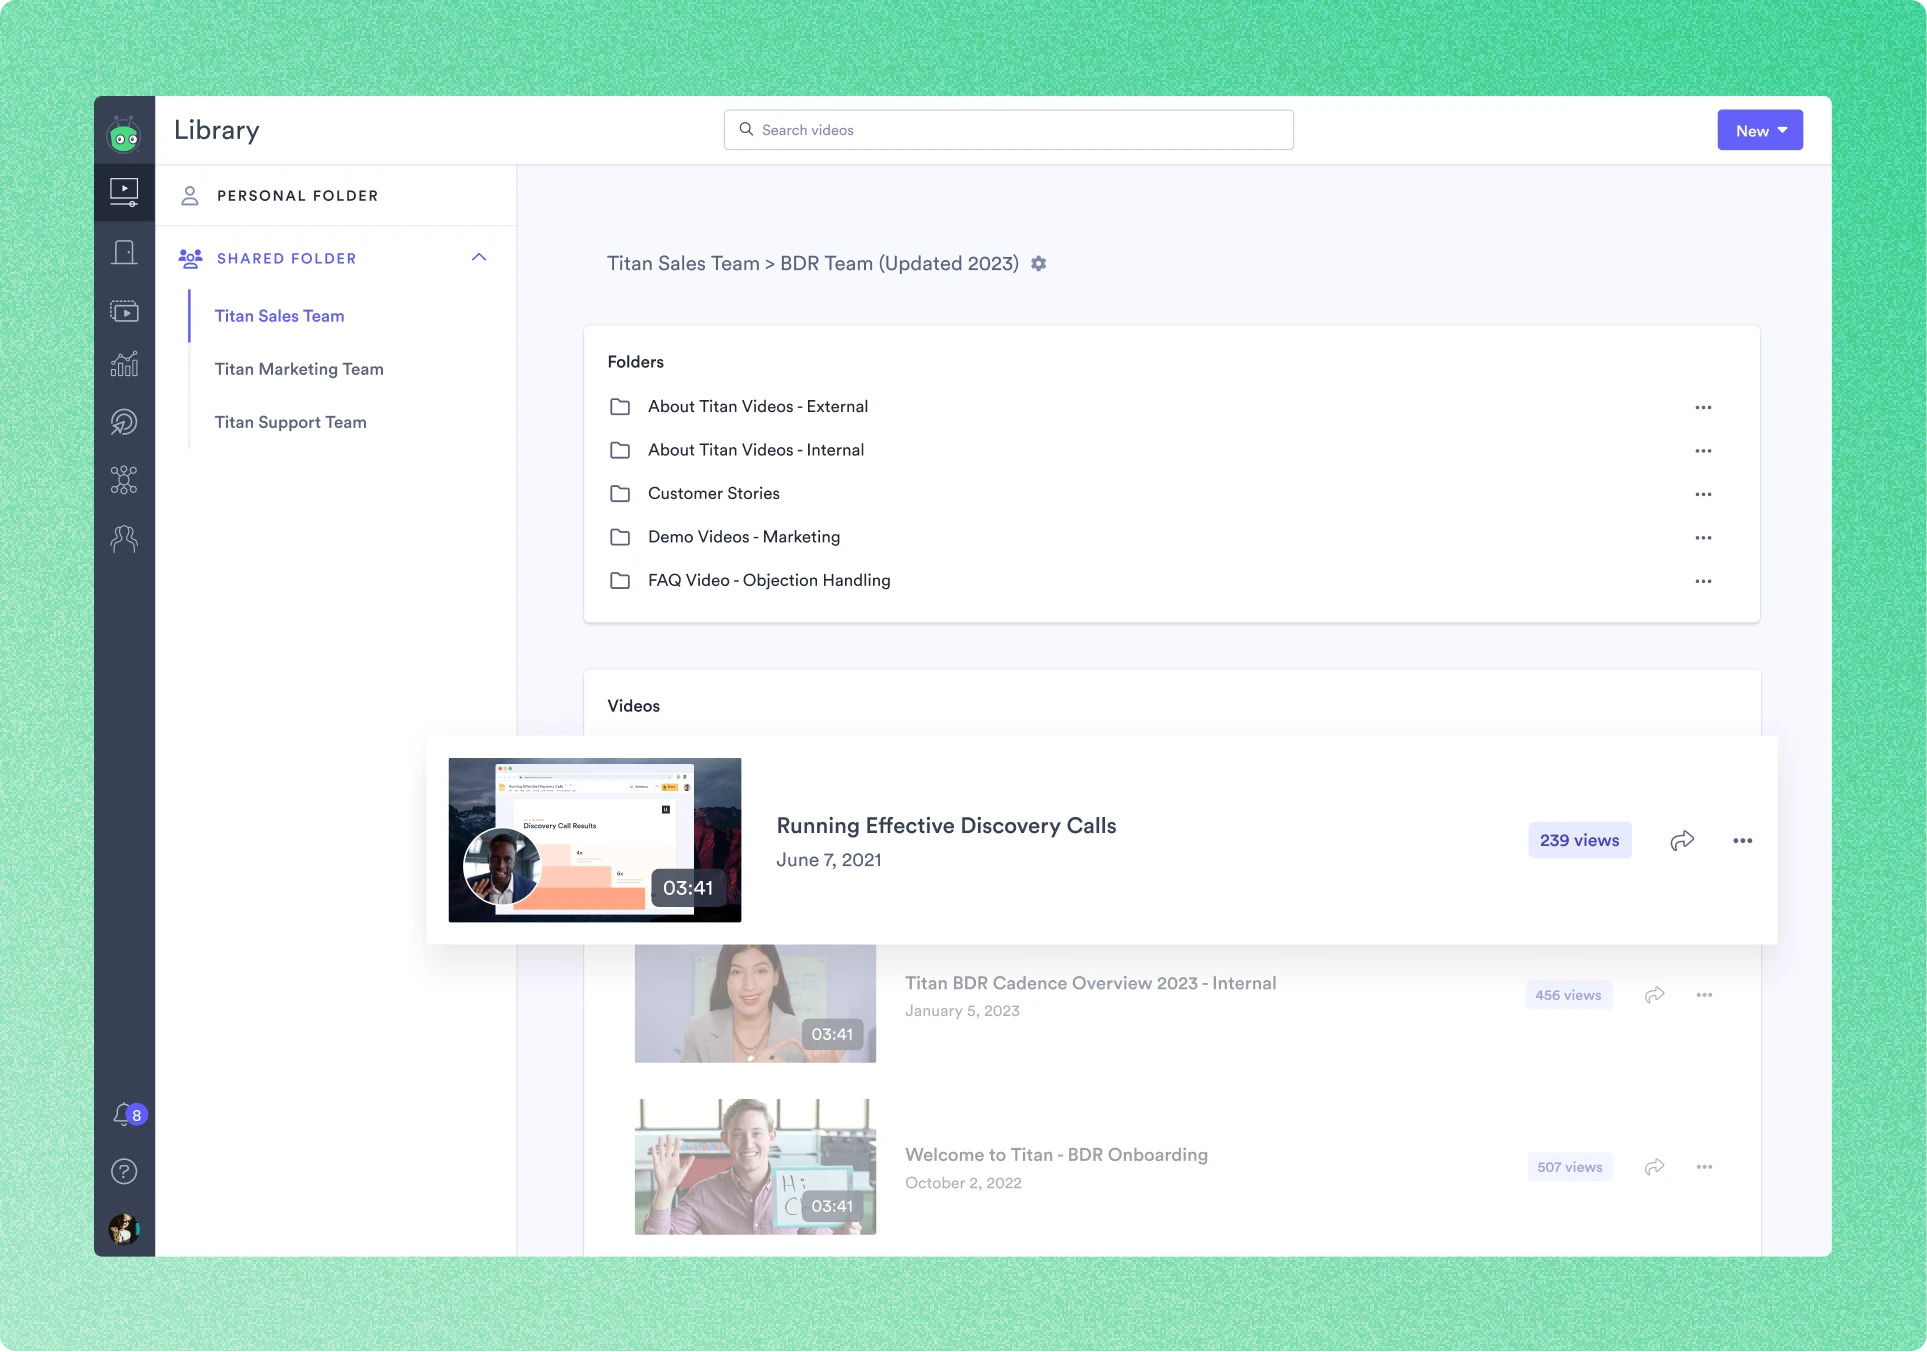Open Welcome to Titan BDR Onboarding thumbnail
1927x1352 pixels.
click(x=755, y=1167)
